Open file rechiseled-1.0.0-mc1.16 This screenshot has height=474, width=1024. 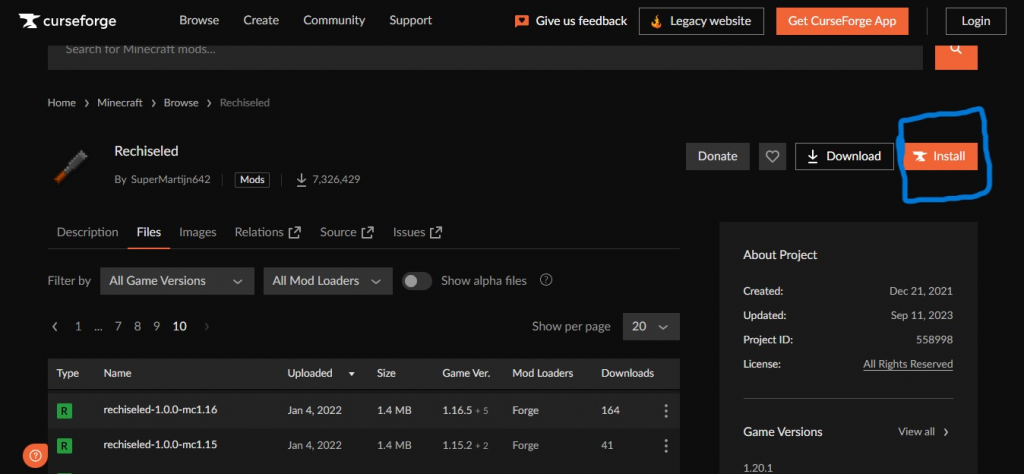160,410
